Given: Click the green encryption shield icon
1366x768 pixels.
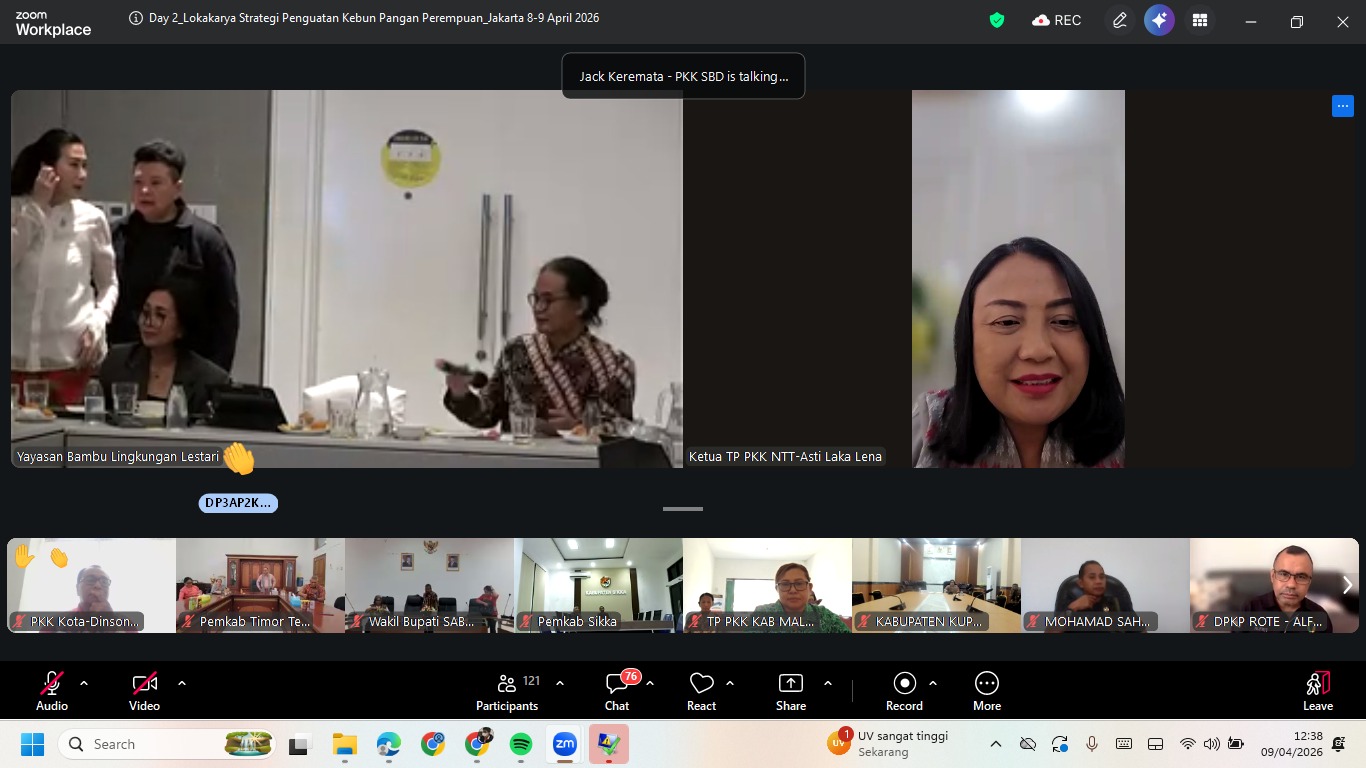Looking at the screenshot, I should coord(996,20).
